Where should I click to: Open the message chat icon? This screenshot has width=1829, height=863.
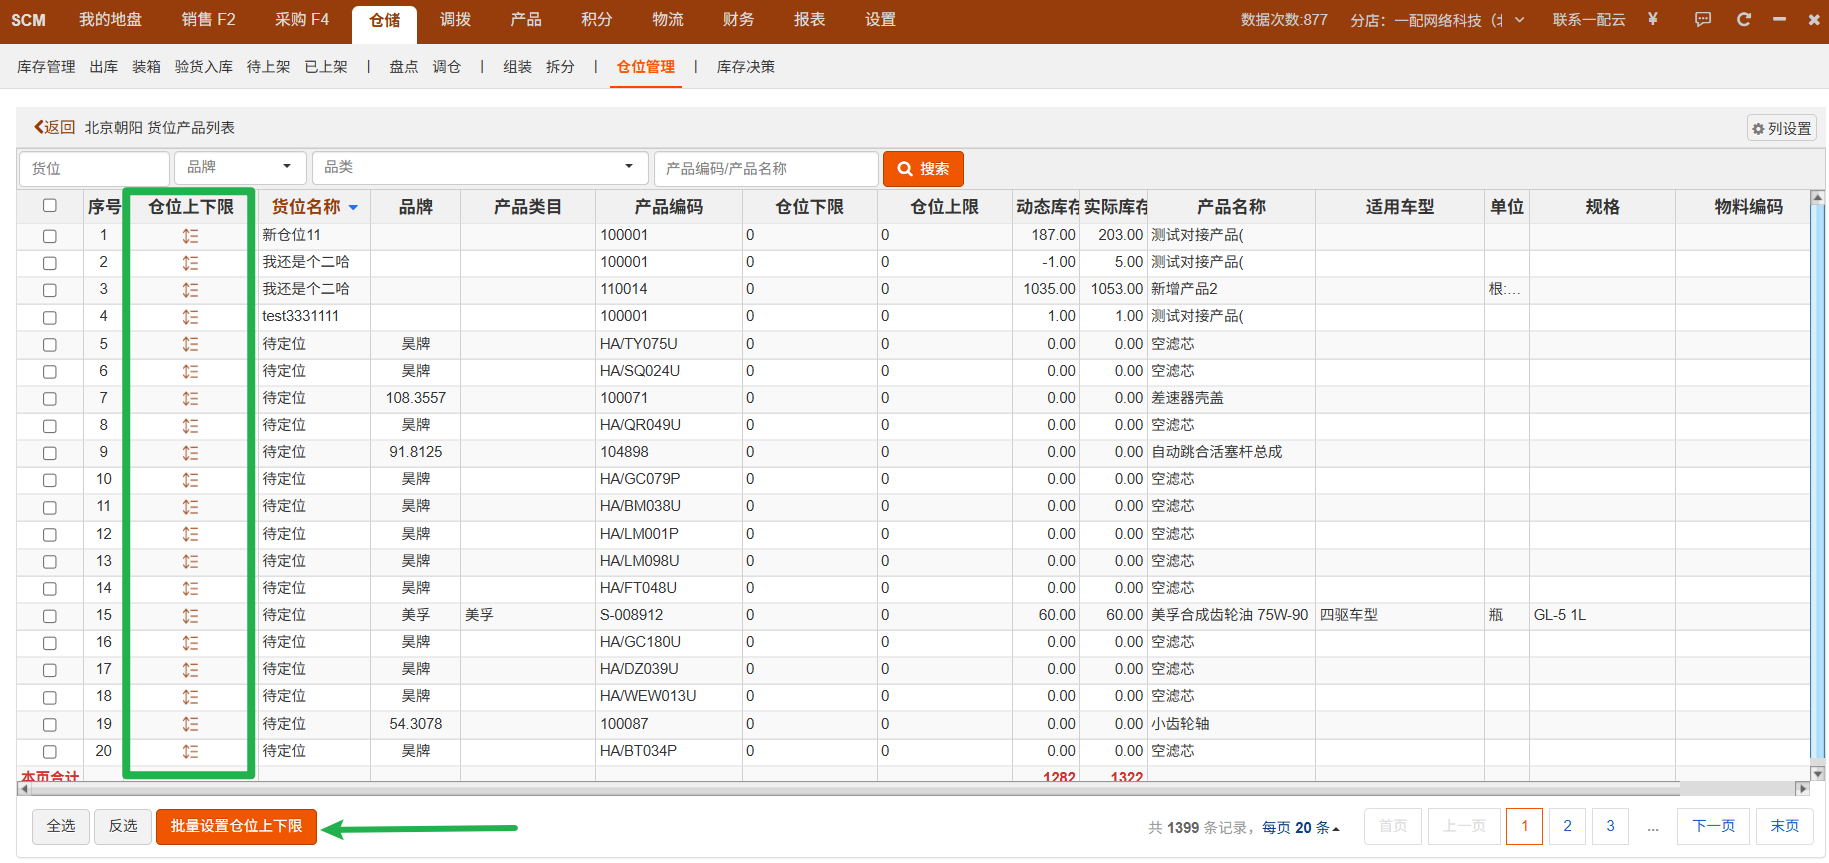coord(1703,19)
